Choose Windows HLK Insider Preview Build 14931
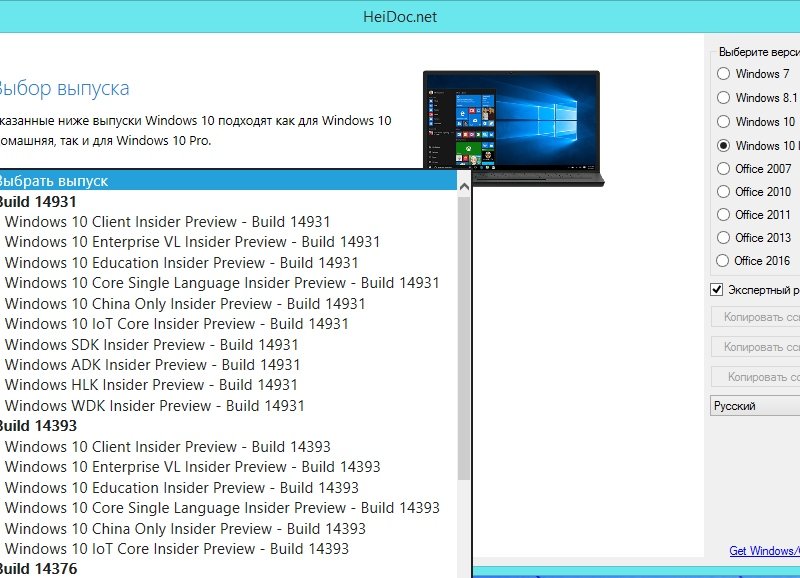Image resolution: width=800 pixels, height=578 pixels. click(228, 385)
